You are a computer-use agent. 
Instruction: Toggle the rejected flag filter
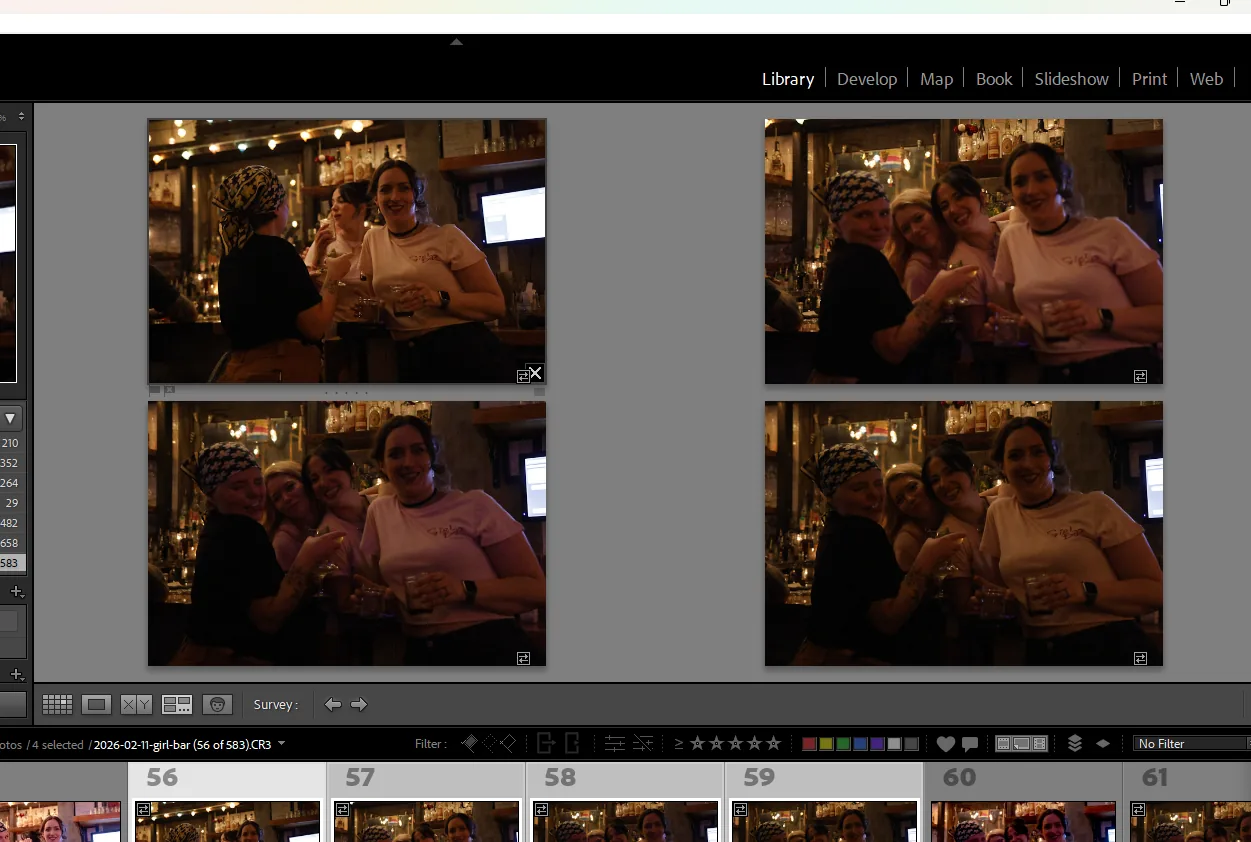(508, 743)
